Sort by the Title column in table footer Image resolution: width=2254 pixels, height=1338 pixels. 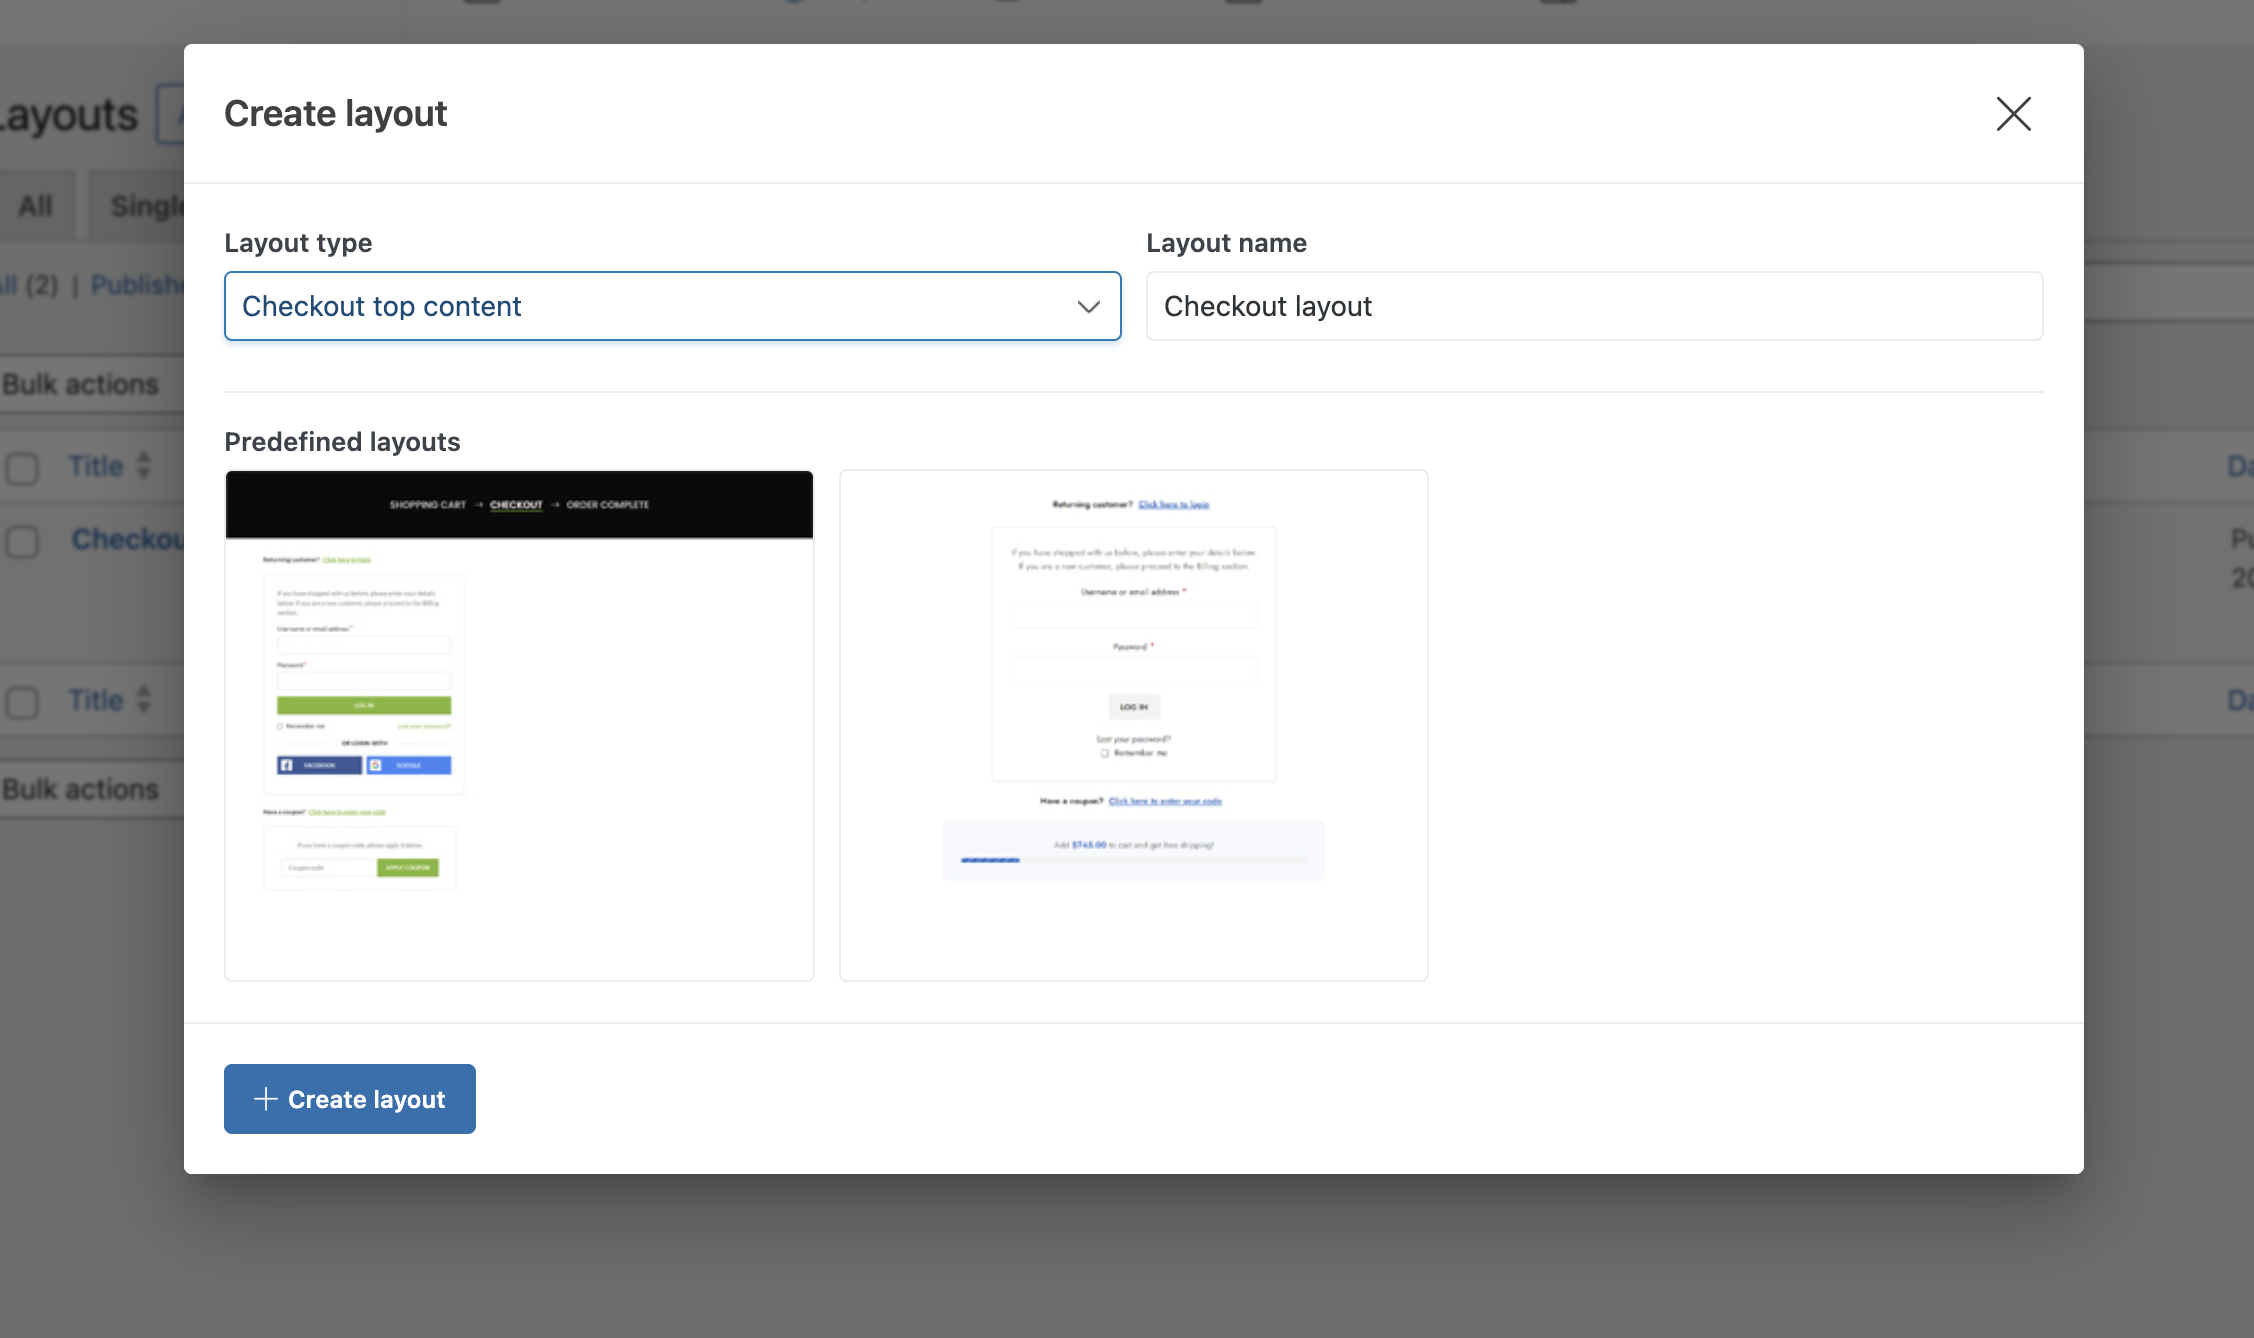(95, 700)
